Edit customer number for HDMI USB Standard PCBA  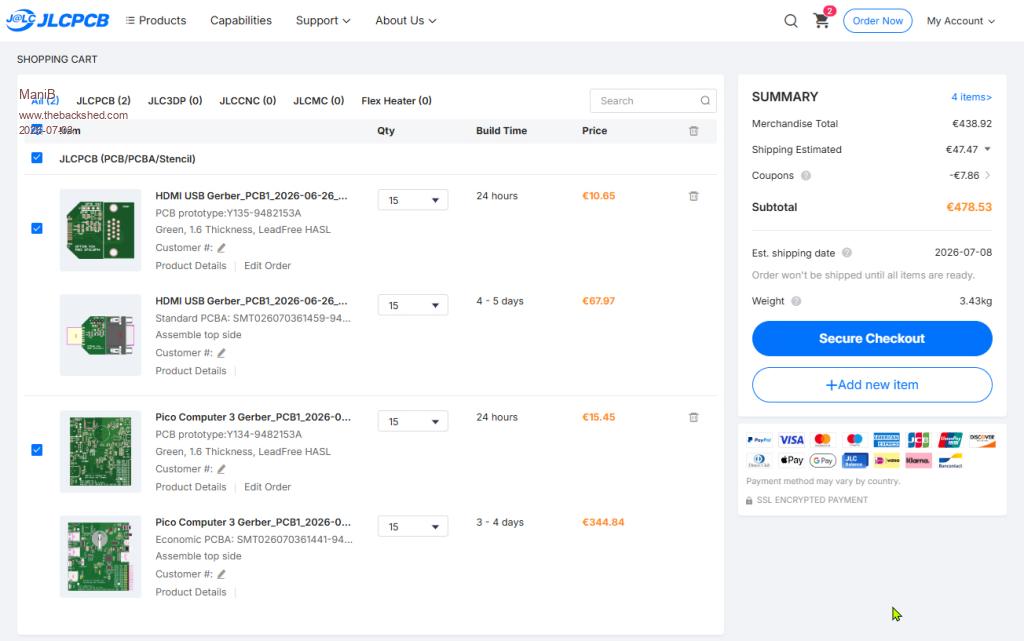(x=221, y=353)
